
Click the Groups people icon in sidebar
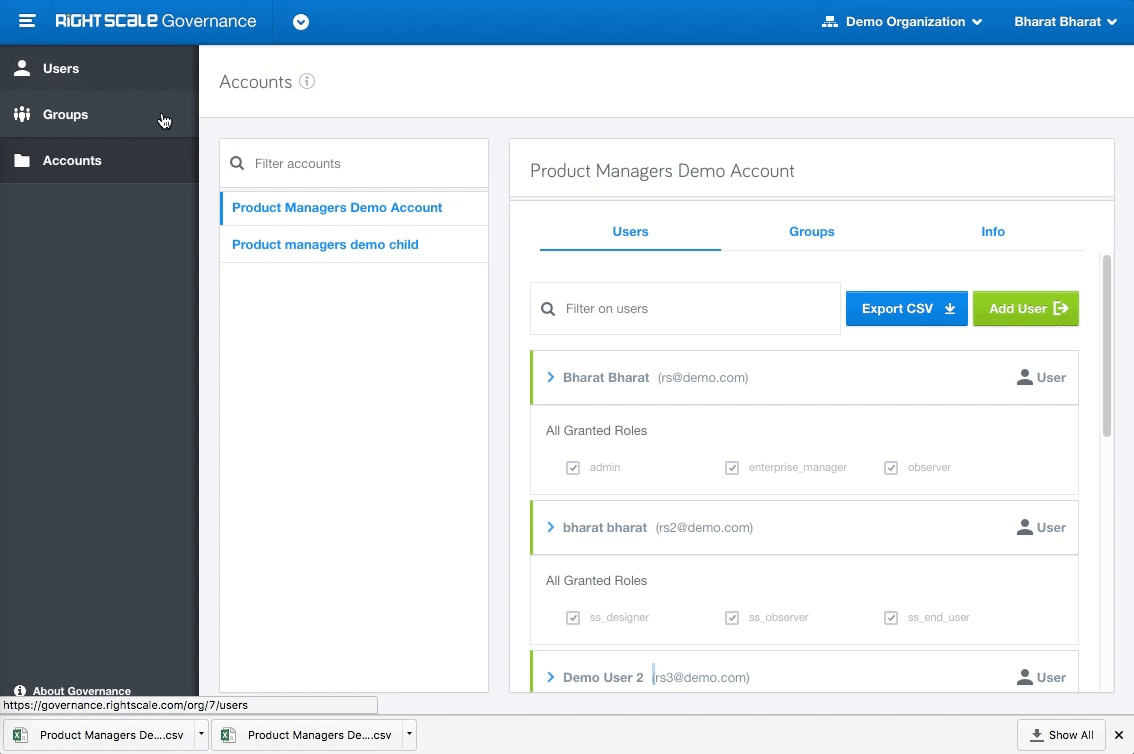tap(22, 114)
